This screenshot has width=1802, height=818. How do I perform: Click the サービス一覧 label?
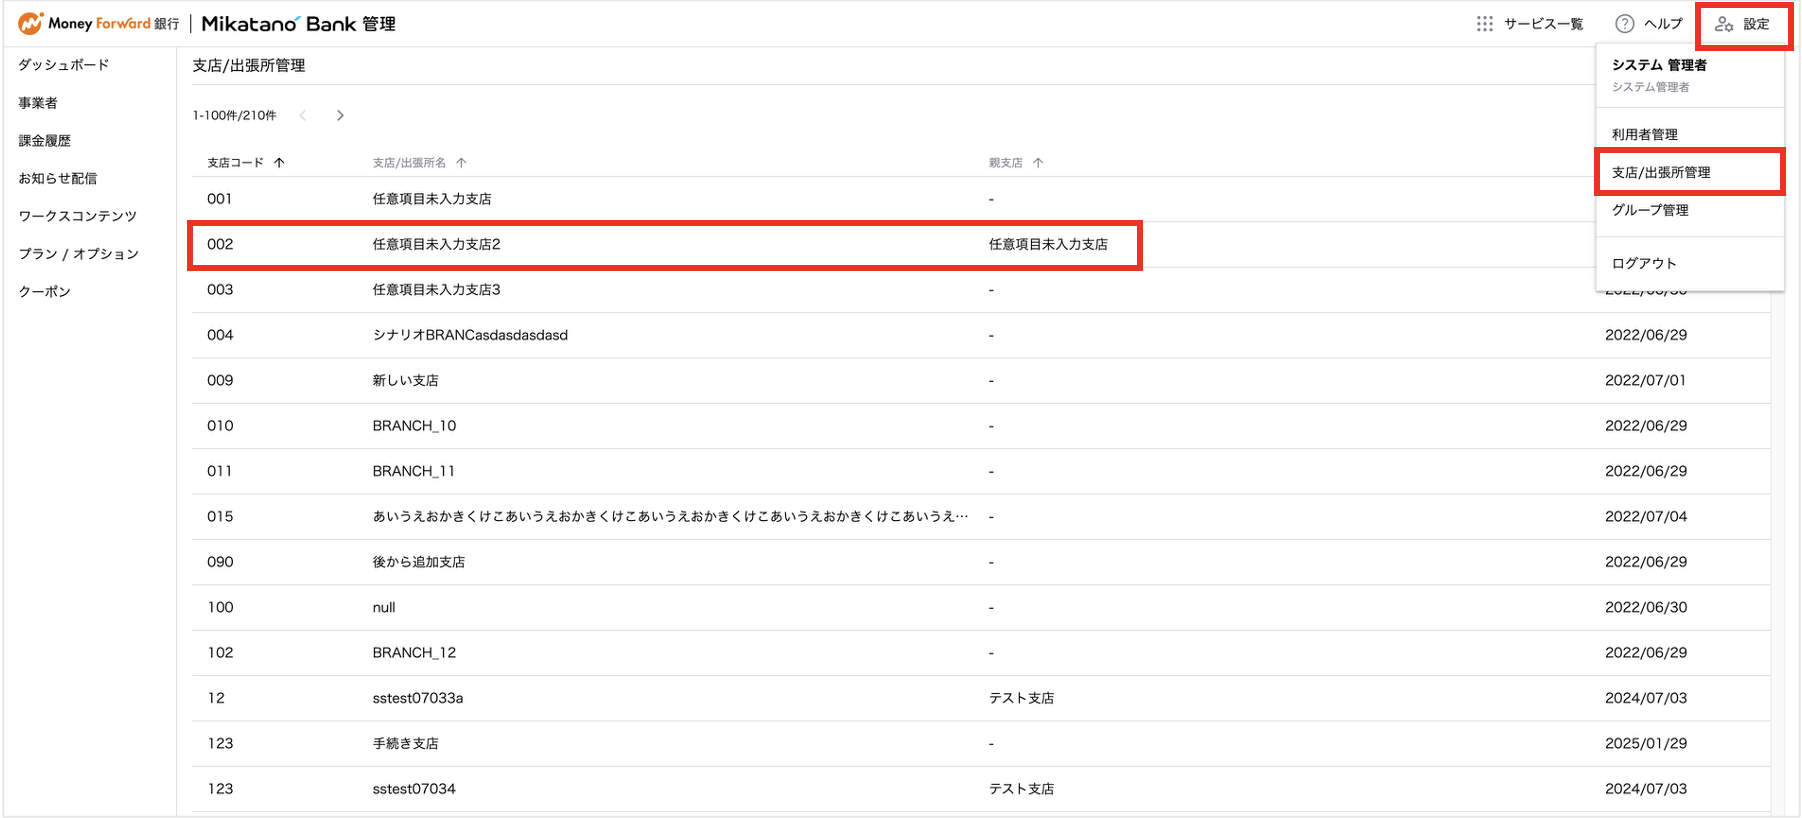(1544, 24)
